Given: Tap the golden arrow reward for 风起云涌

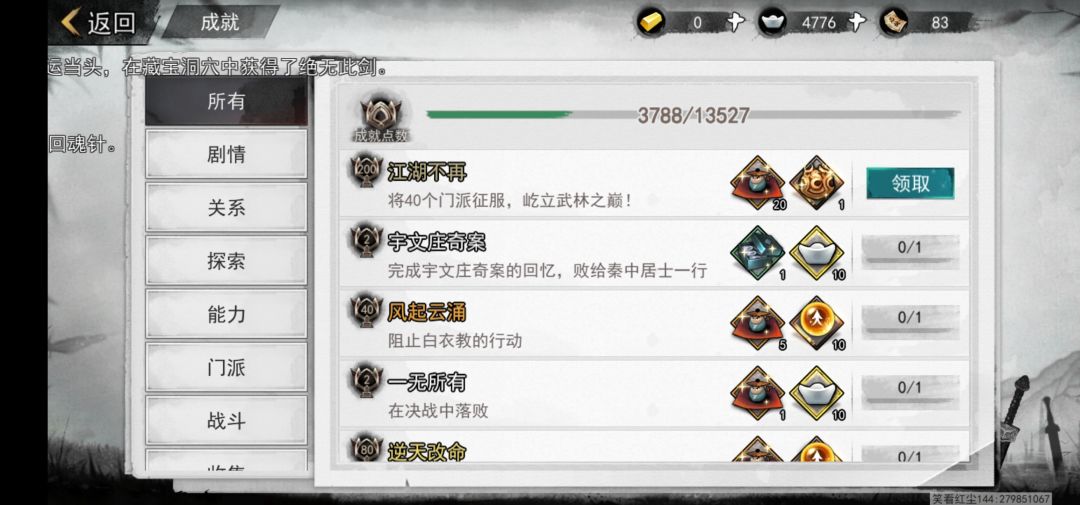Looking at the screenshot, I should (817, 322).
